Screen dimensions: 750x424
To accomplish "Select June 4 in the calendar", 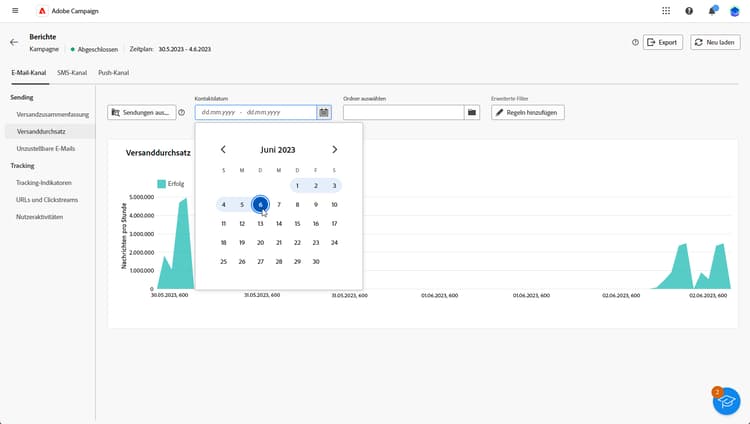I will coord(223,204).
